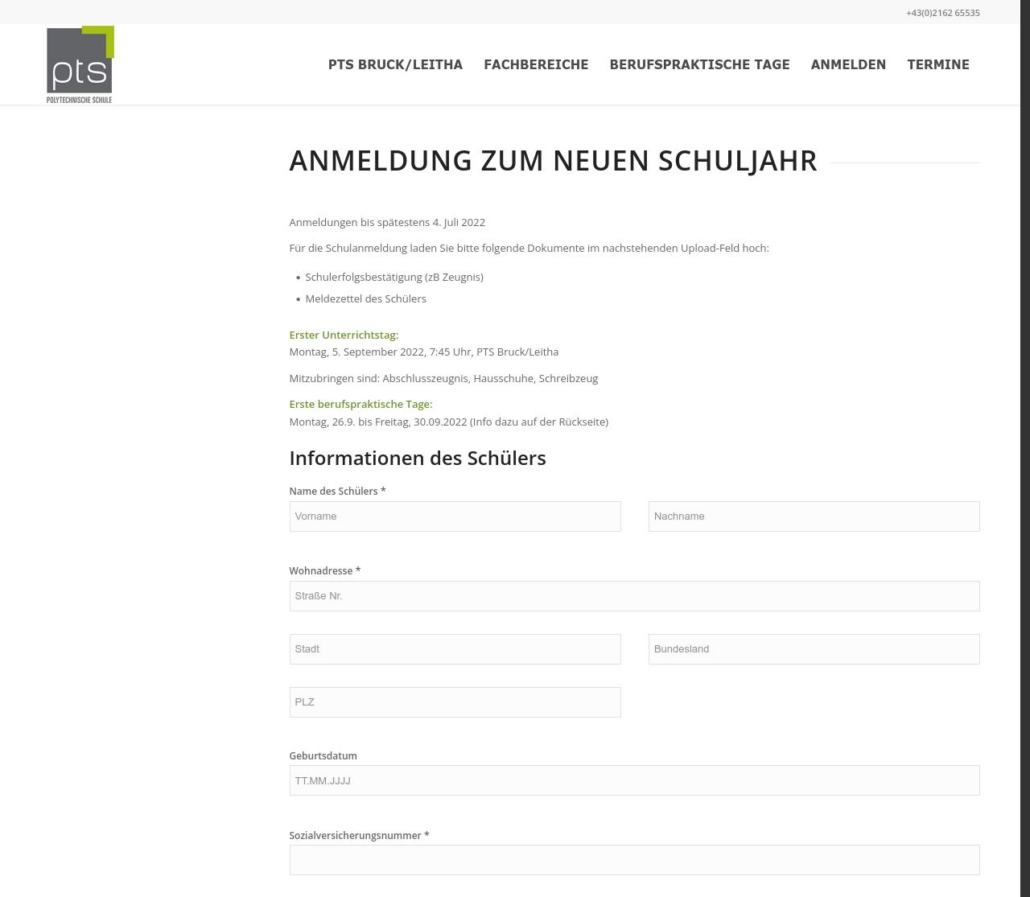Click the 'Name des Schülers *' label
This screenshot has height=897, width=1030.
click(x=338, y=491)
